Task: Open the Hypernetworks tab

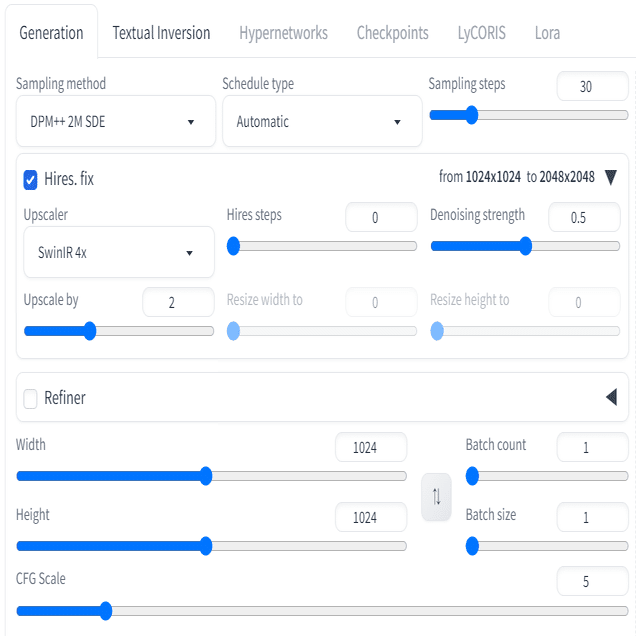Action: pyautogui.click(x=283, y=33)
